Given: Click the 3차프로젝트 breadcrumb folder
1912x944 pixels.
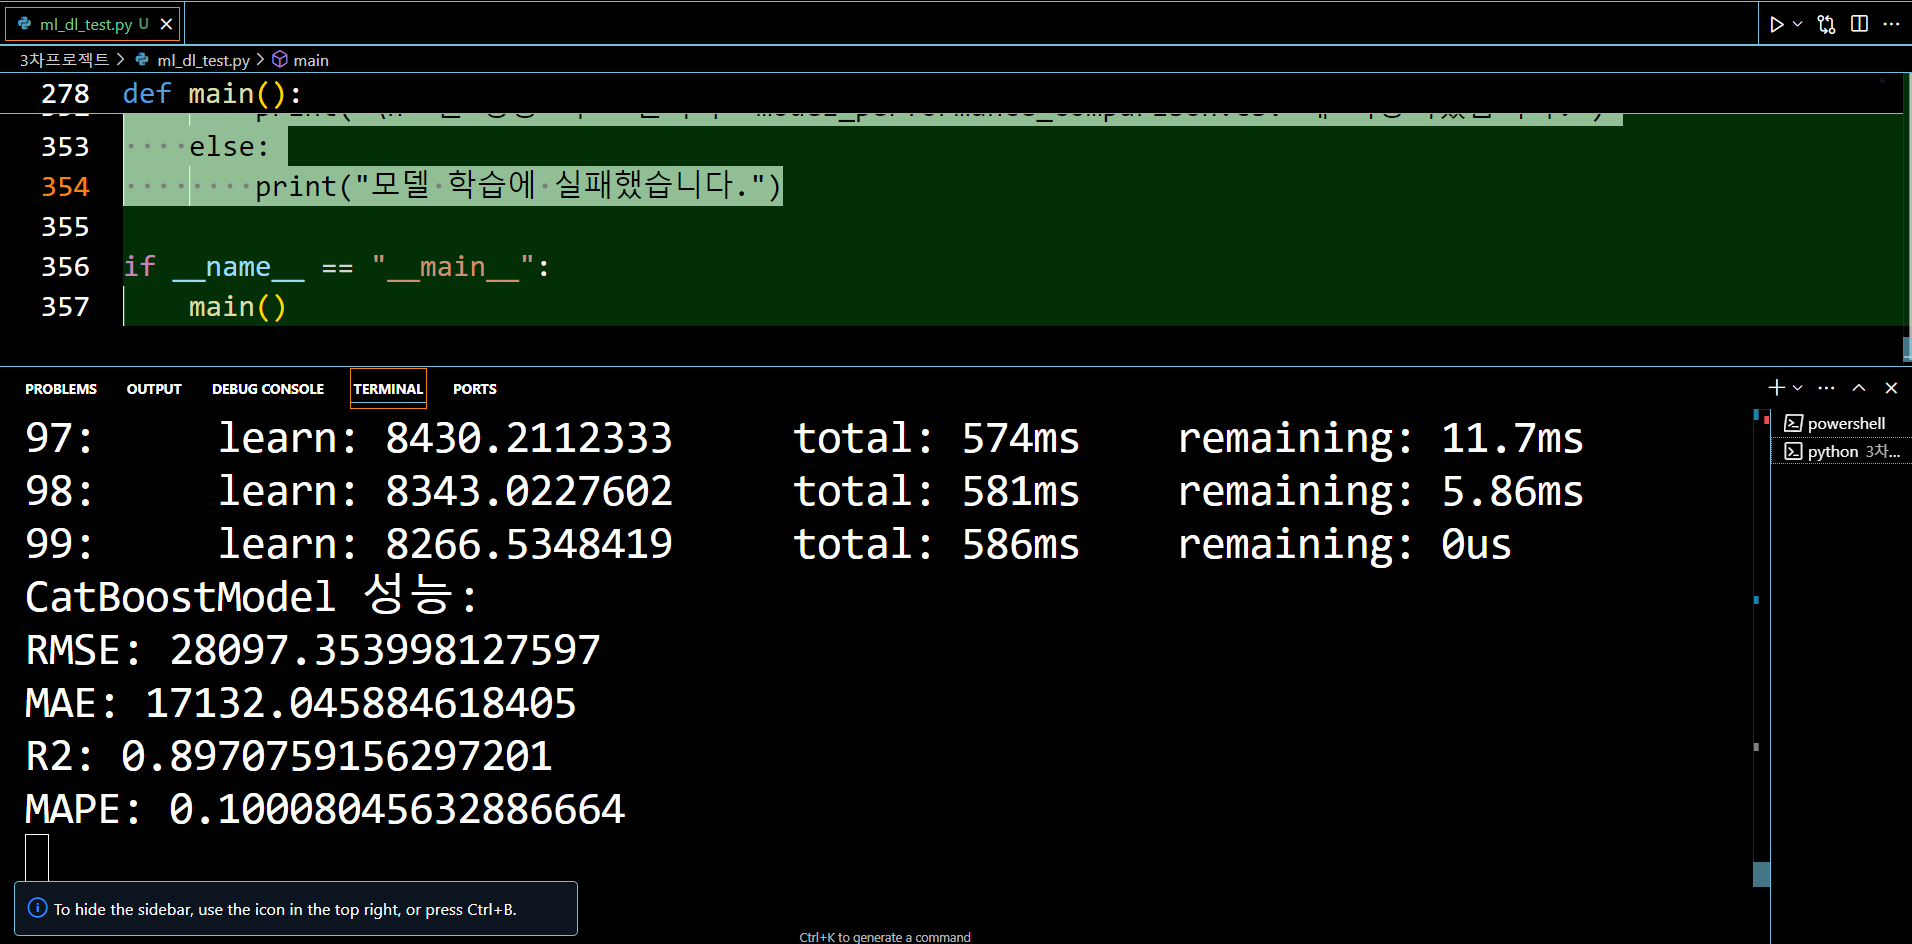Looking at the screenshot, I should [64, 60].
